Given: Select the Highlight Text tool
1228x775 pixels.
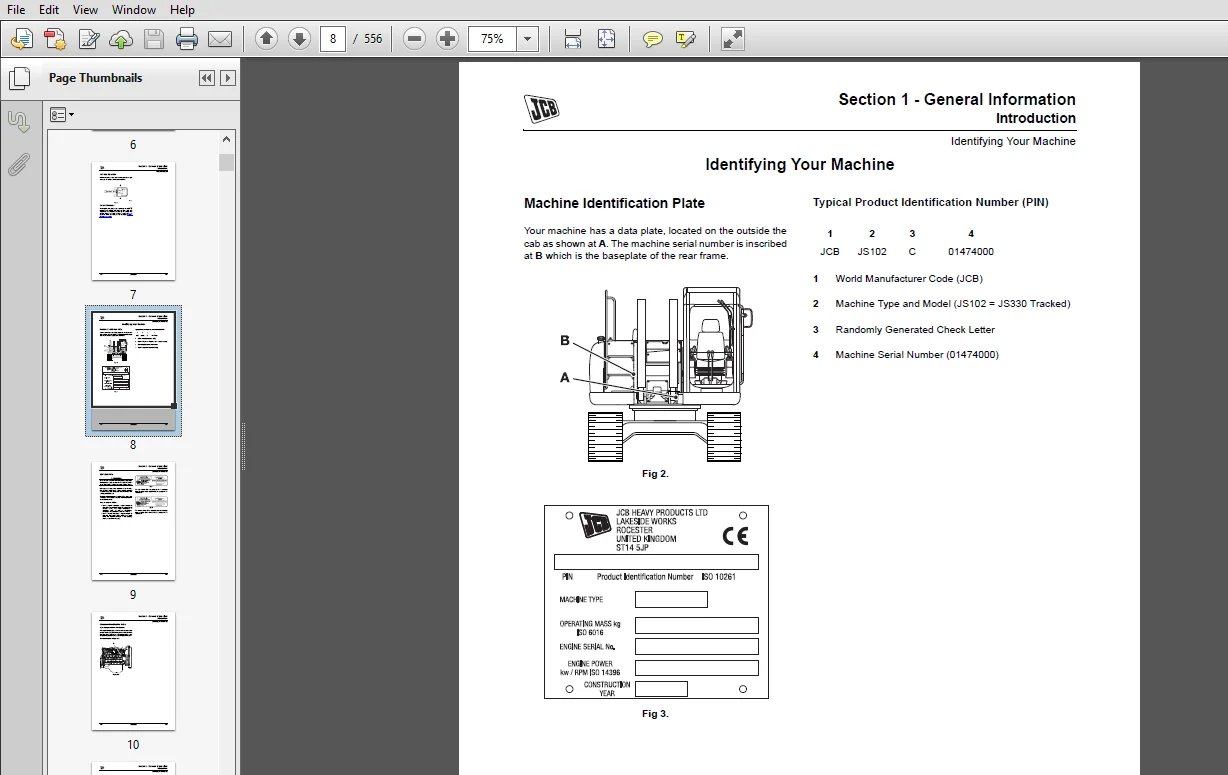Looking at the screenshot, I should coord(685,39).
